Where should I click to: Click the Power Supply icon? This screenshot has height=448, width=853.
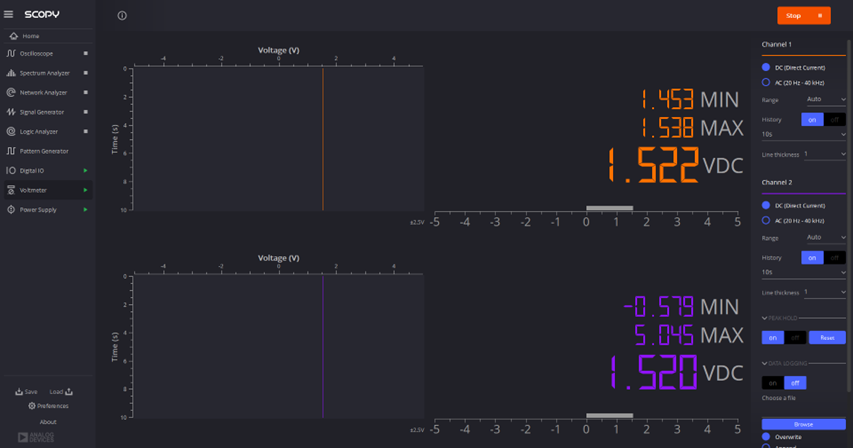tap(11, 210)
